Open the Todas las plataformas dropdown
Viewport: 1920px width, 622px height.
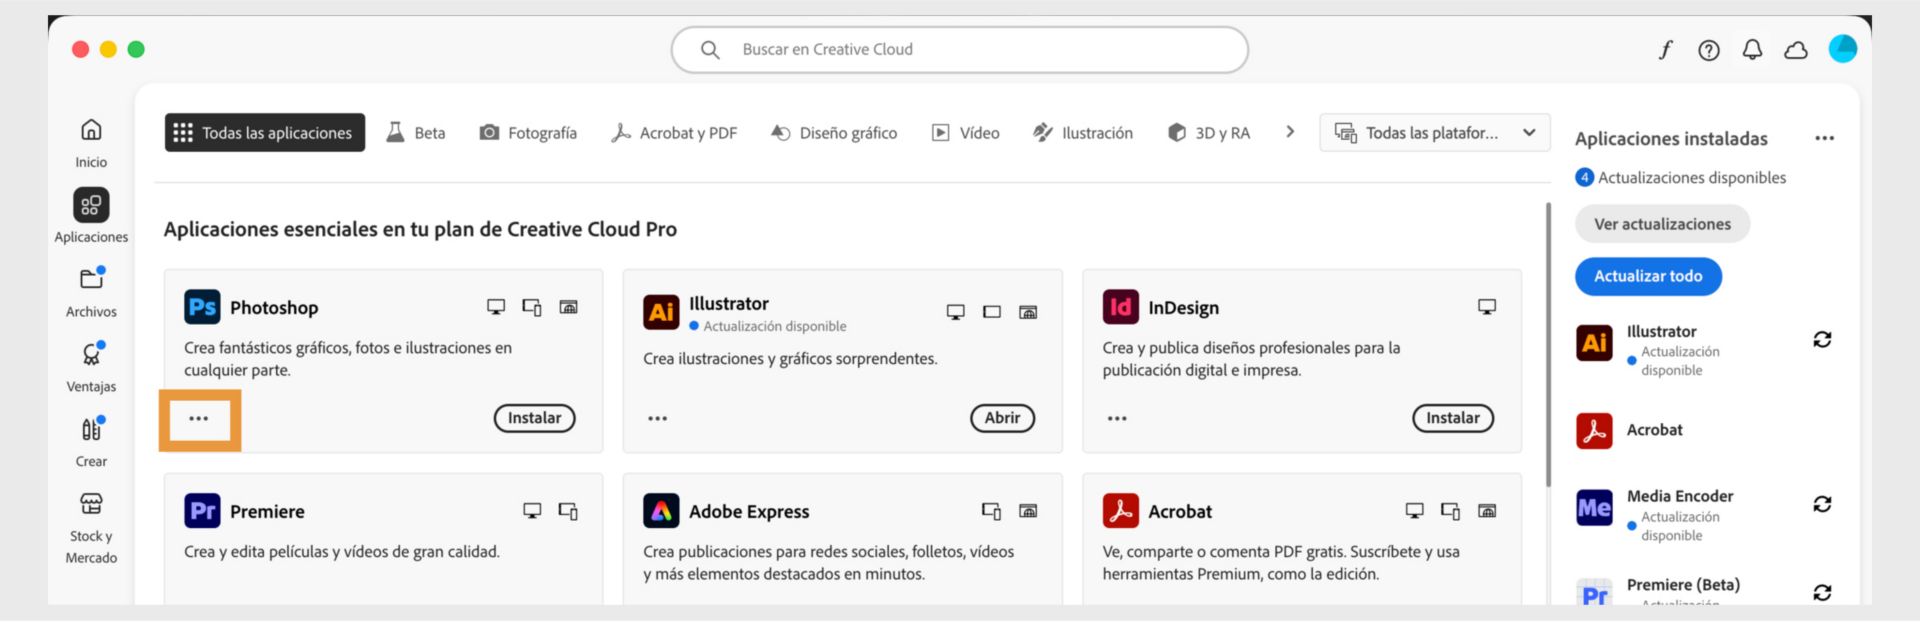1435,132
